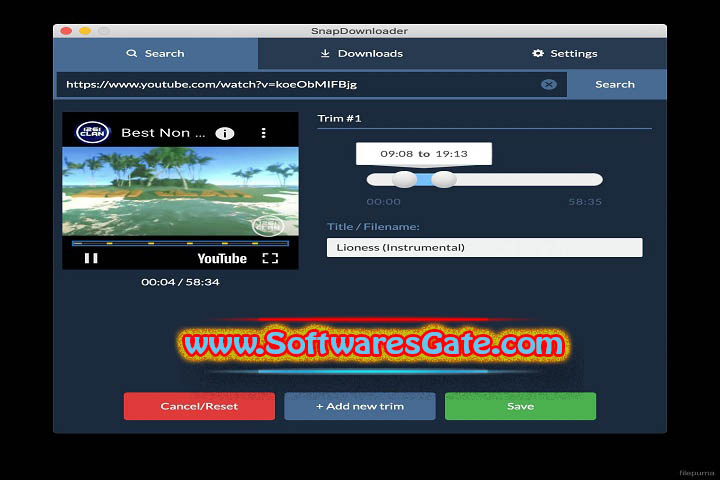Clear the URL with the X icon
720x480 pixels.
click(x=548, y=85)
